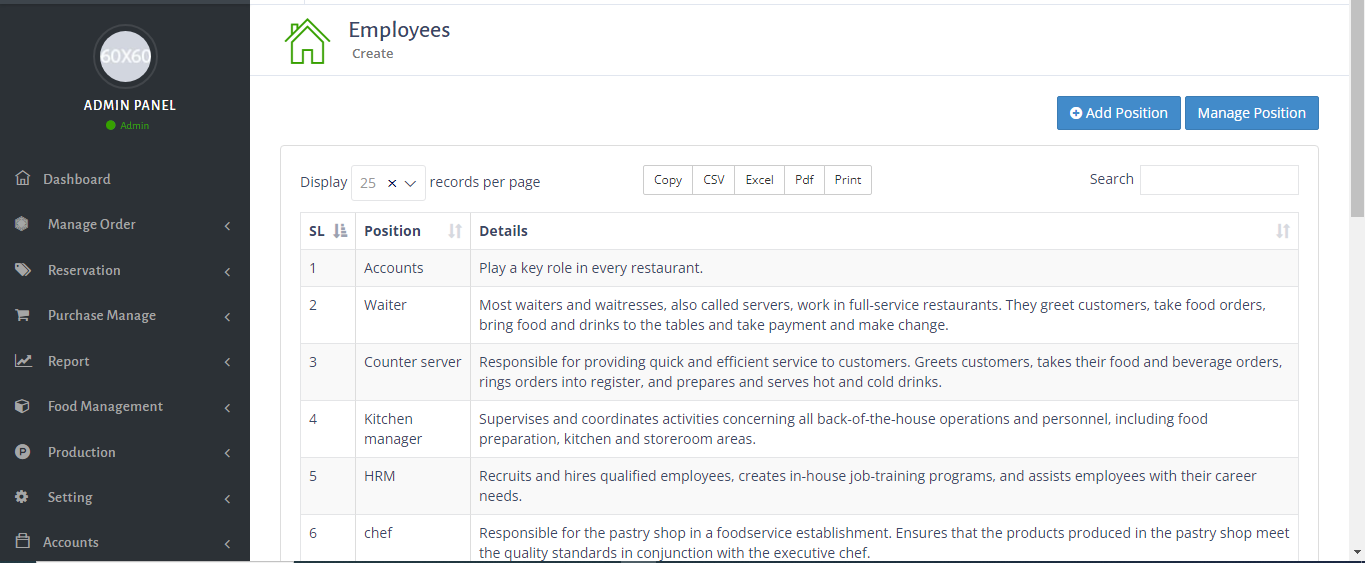Sort table by SL column
Viewport: 1365px width, 563px height.
click(328, 231)
